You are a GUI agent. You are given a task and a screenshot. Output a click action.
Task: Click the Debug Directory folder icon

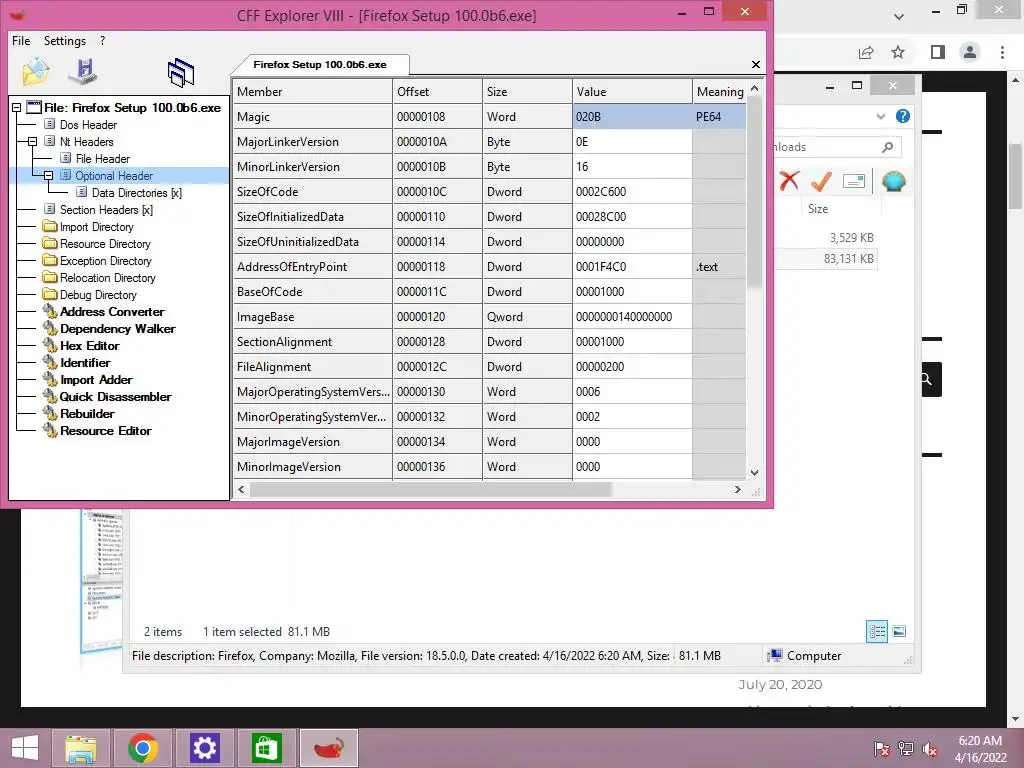click(x=50, y=295)
